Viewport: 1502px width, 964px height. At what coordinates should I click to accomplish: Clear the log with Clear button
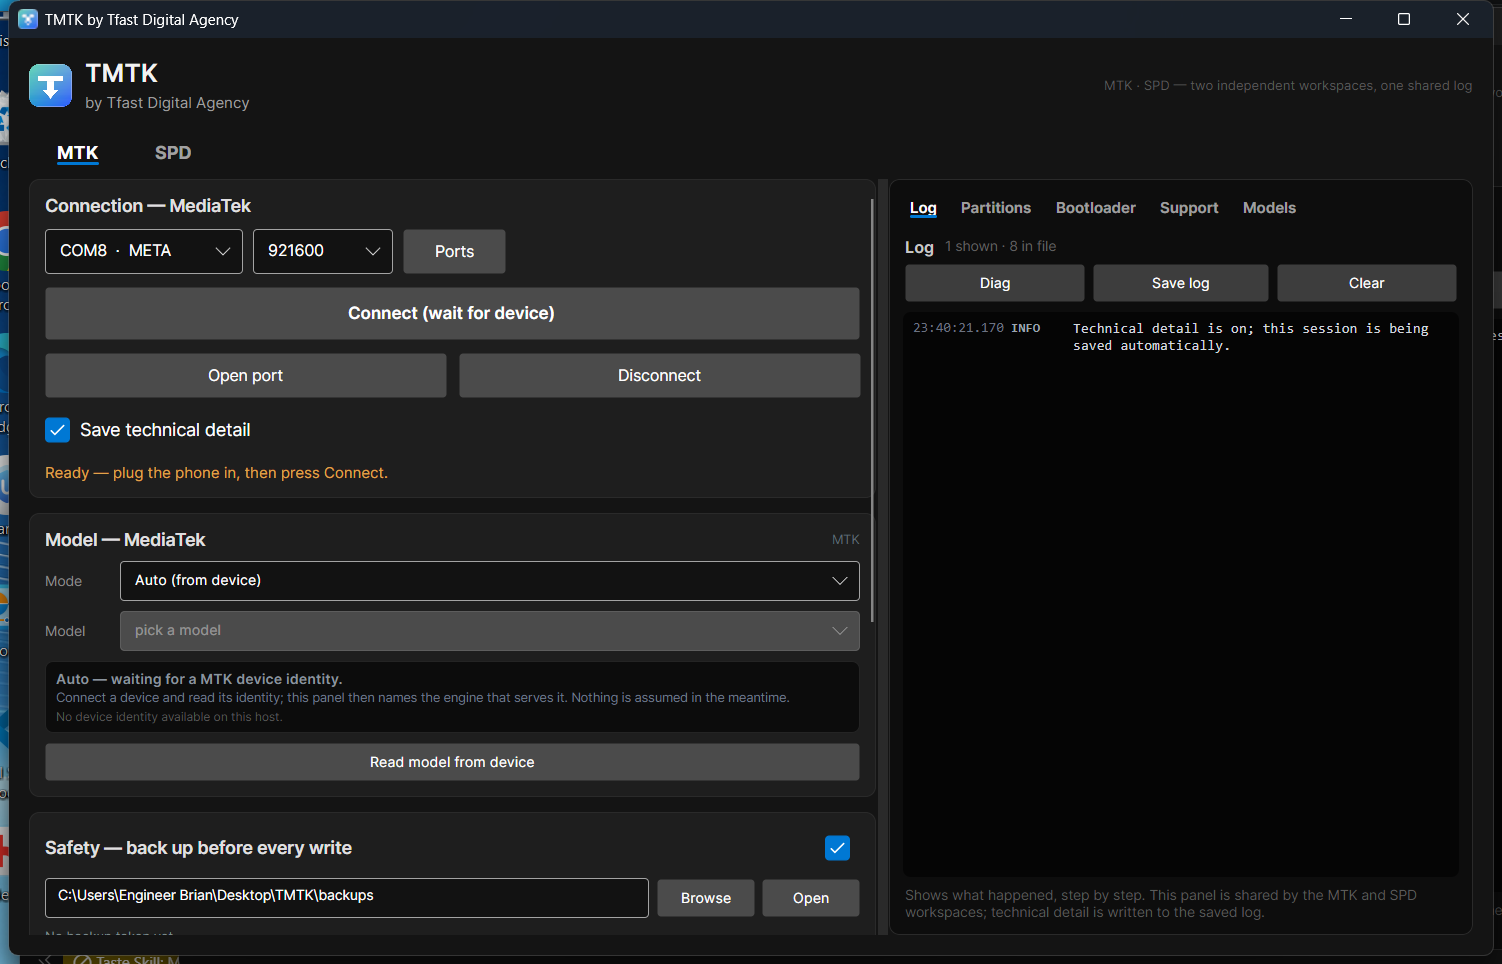click(1367, 283)
